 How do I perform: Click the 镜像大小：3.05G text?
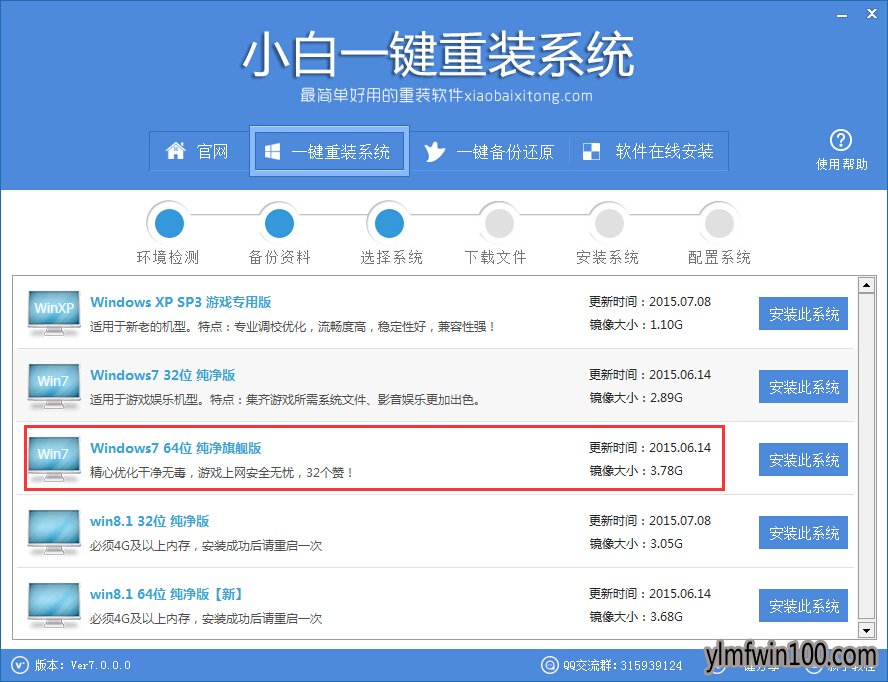[636, 544]
